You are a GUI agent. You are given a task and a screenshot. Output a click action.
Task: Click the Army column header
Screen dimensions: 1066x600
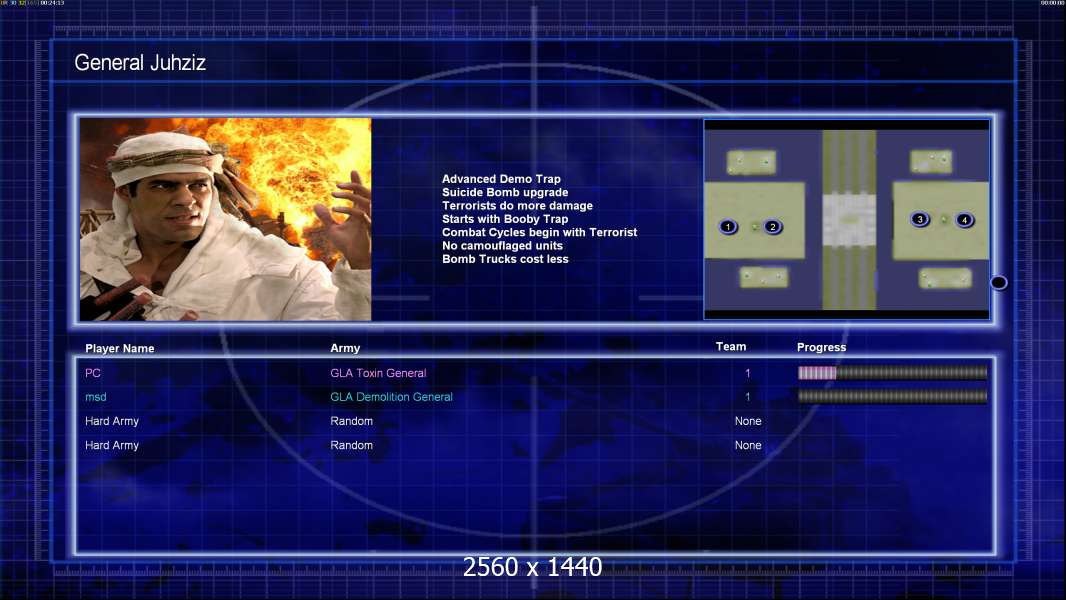(x=345, y=348)
